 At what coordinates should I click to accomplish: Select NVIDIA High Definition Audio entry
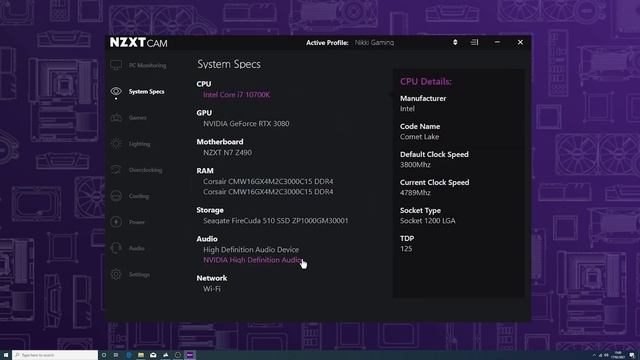pyautogui.click(x=253, y=260)
